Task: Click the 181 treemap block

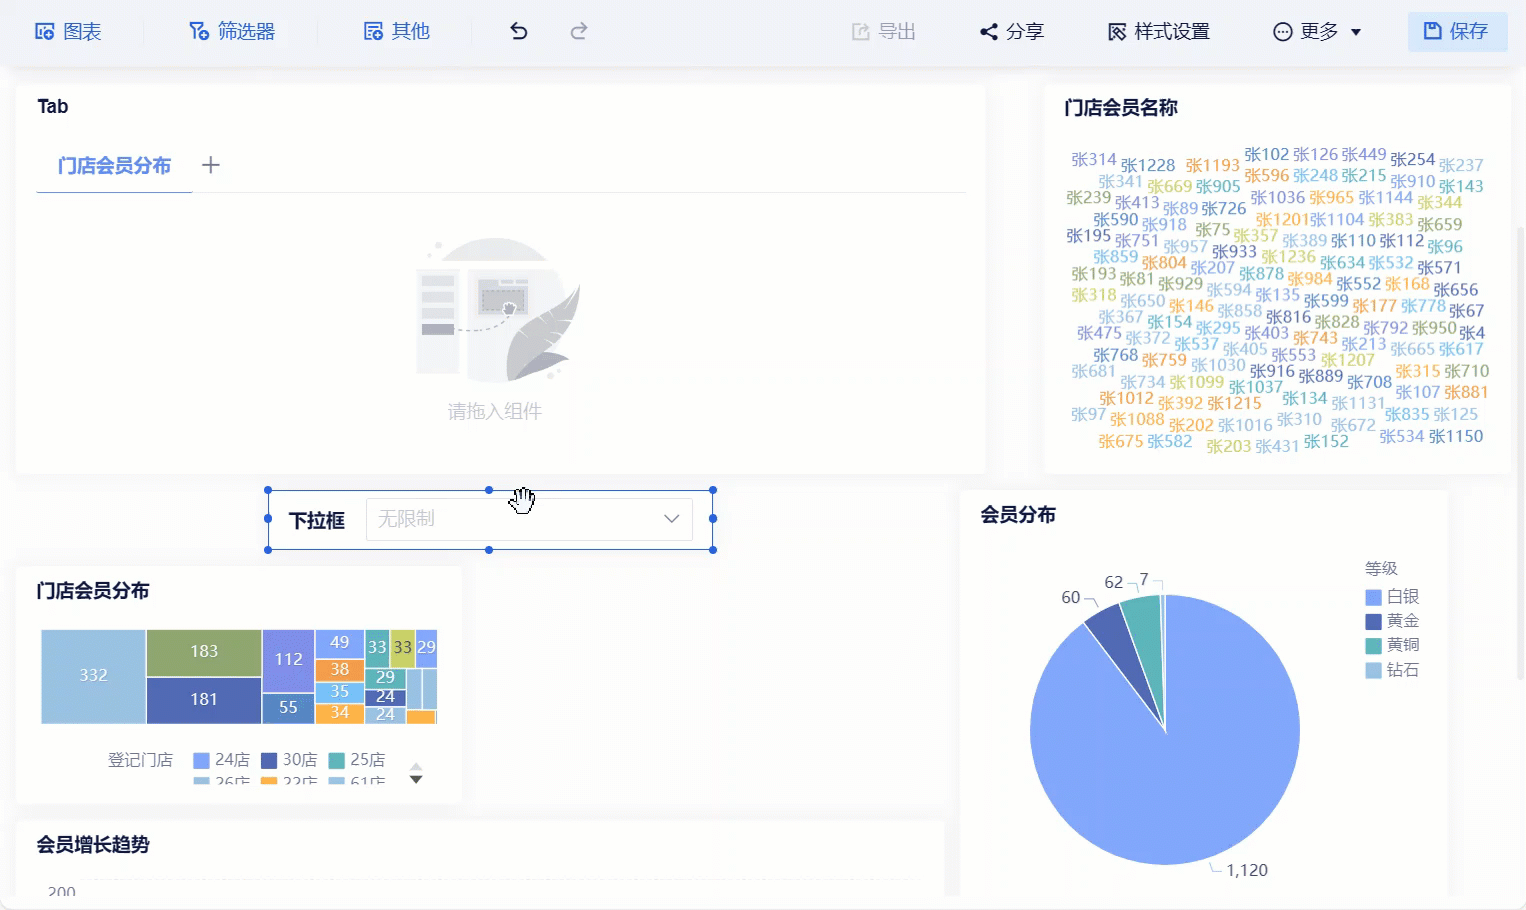Action: pos(204,700)
